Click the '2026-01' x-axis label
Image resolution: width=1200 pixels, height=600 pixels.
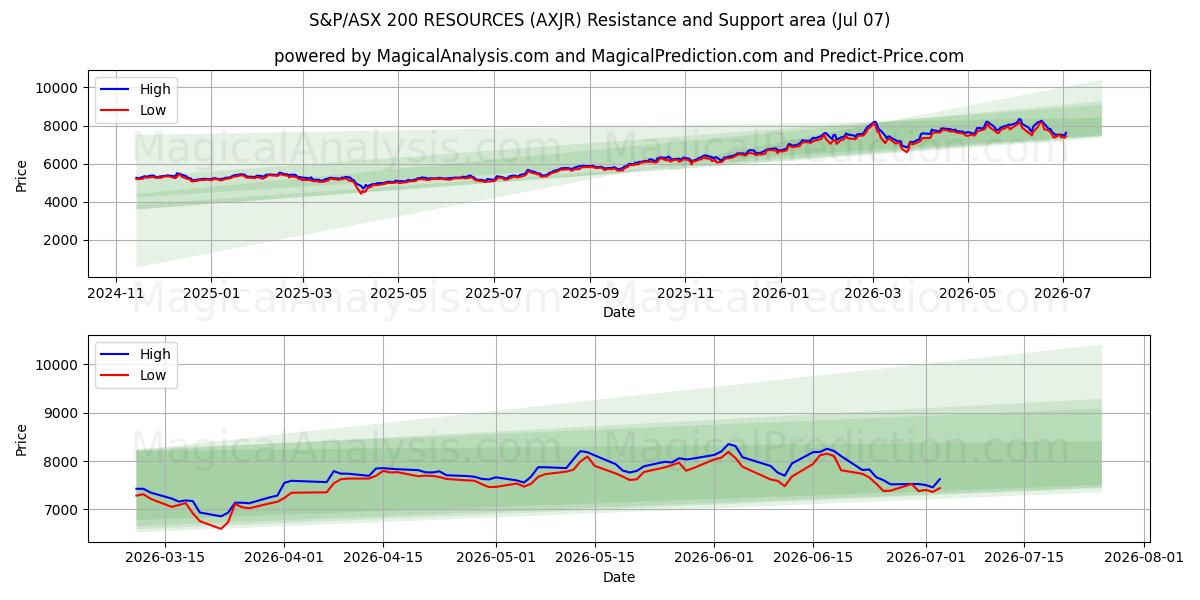coord(780,294)
